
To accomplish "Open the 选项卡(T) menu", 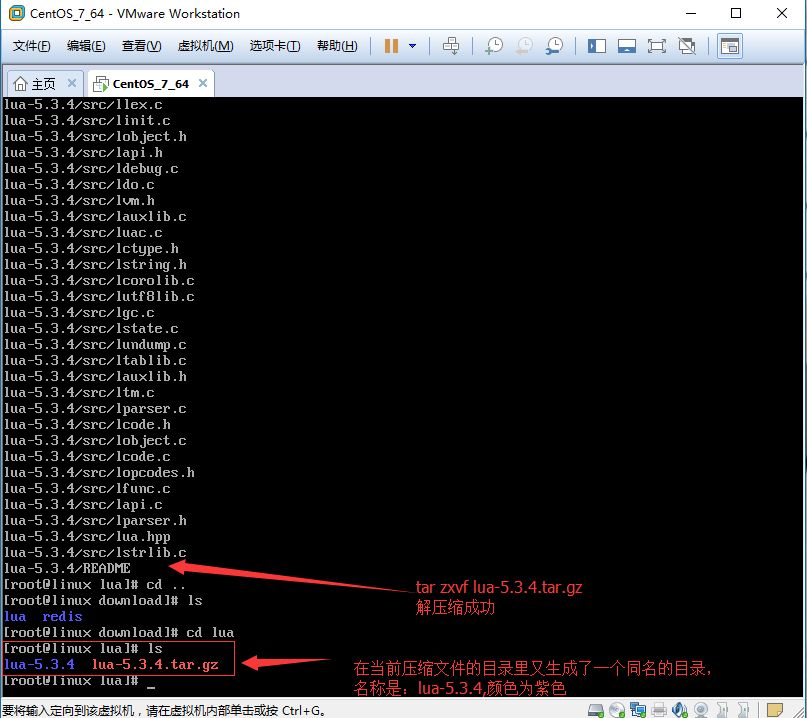I will tap(275, 46).
